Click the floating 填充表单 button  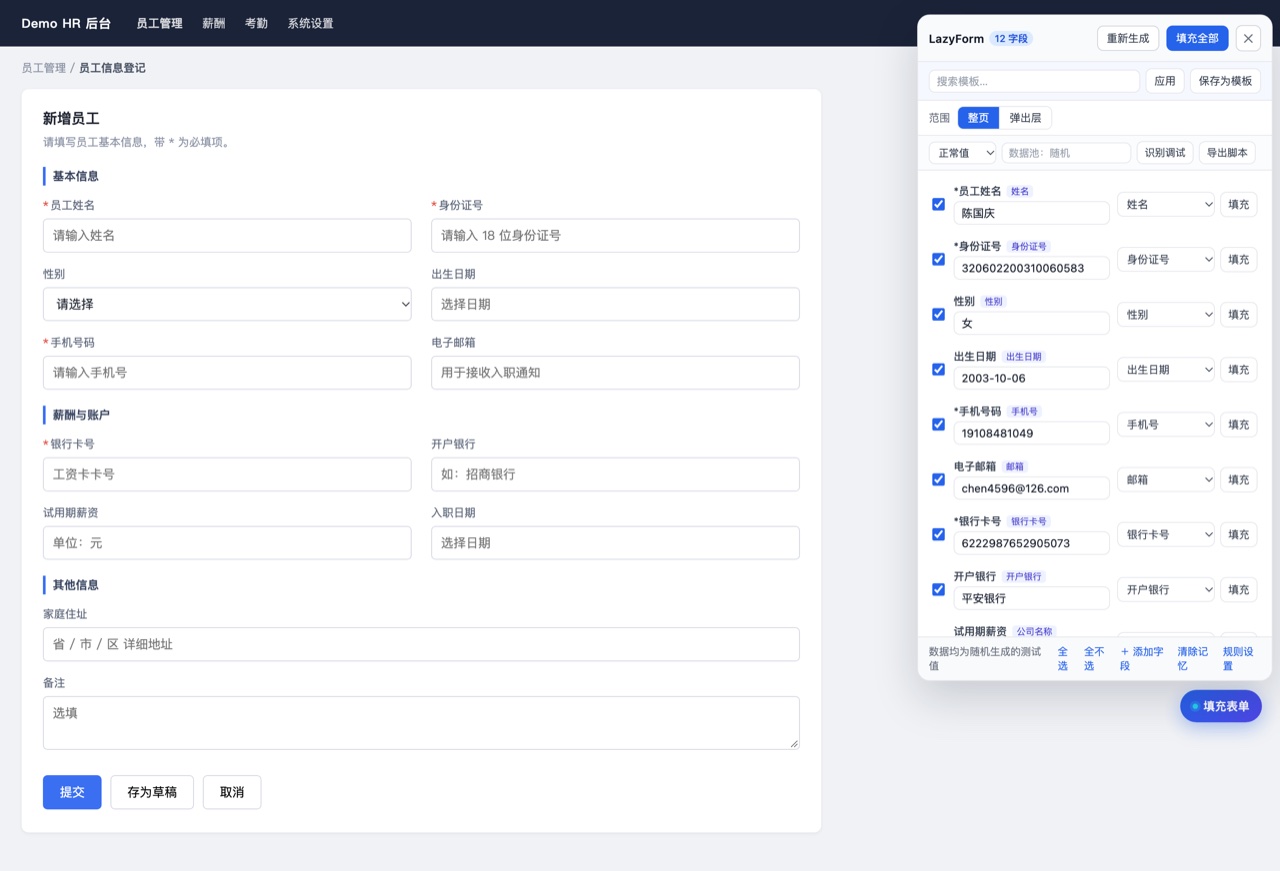point(1221,706)
